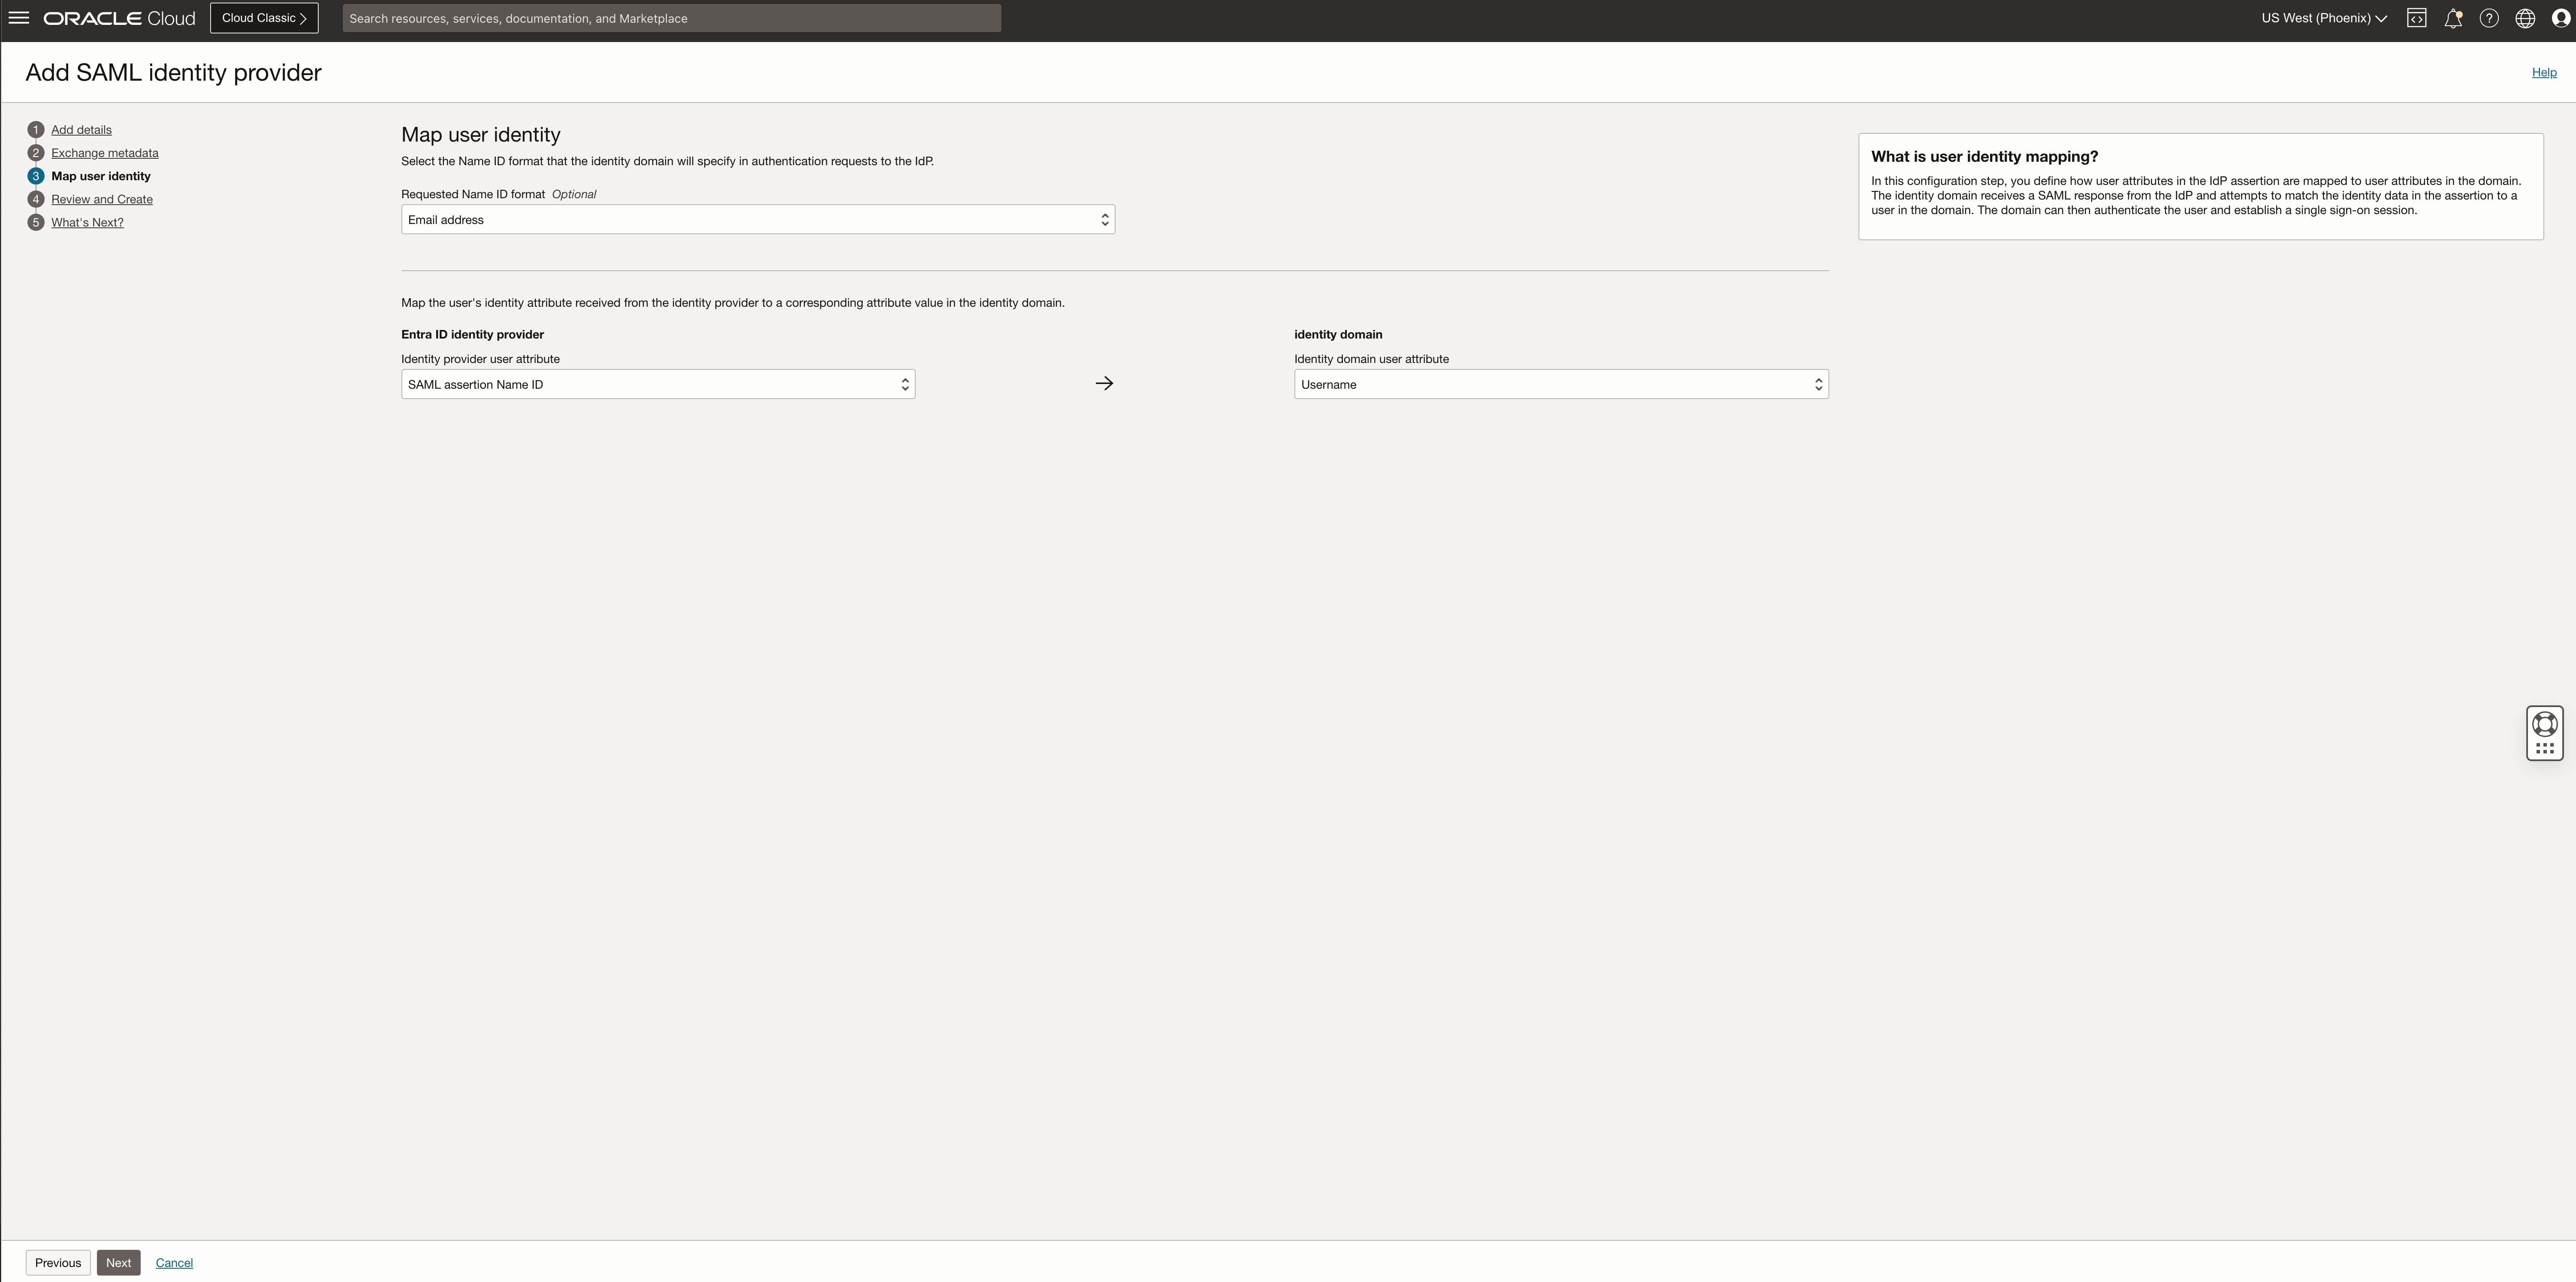Viewport: 2576px width, 1282px height.
Task: Click the Next button
Action: (118, 1262)
